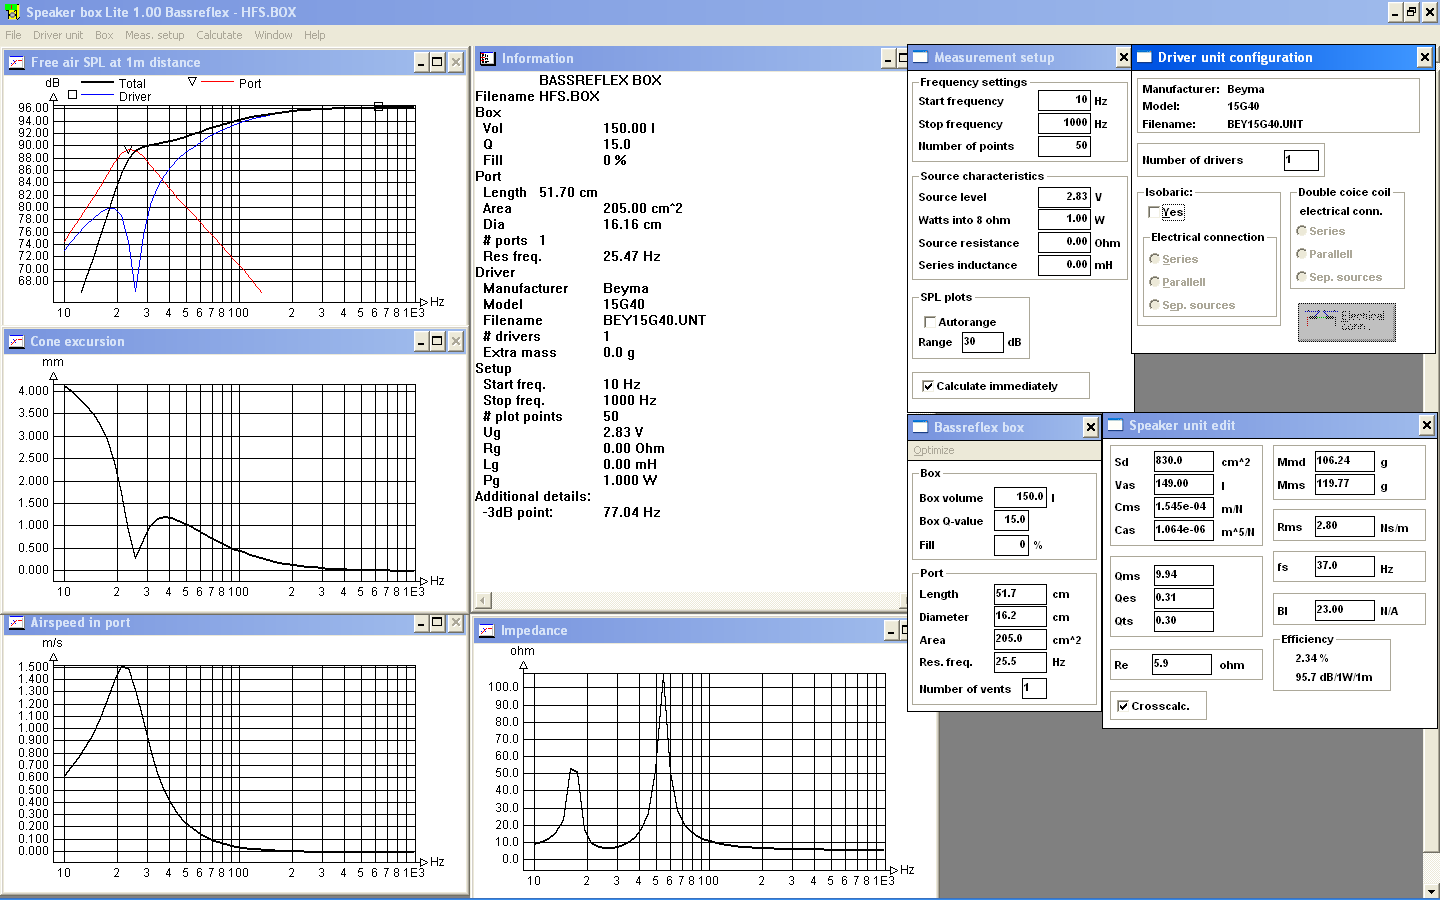
Task: Click the Cone excursion window icon
Action: point(16,342)
